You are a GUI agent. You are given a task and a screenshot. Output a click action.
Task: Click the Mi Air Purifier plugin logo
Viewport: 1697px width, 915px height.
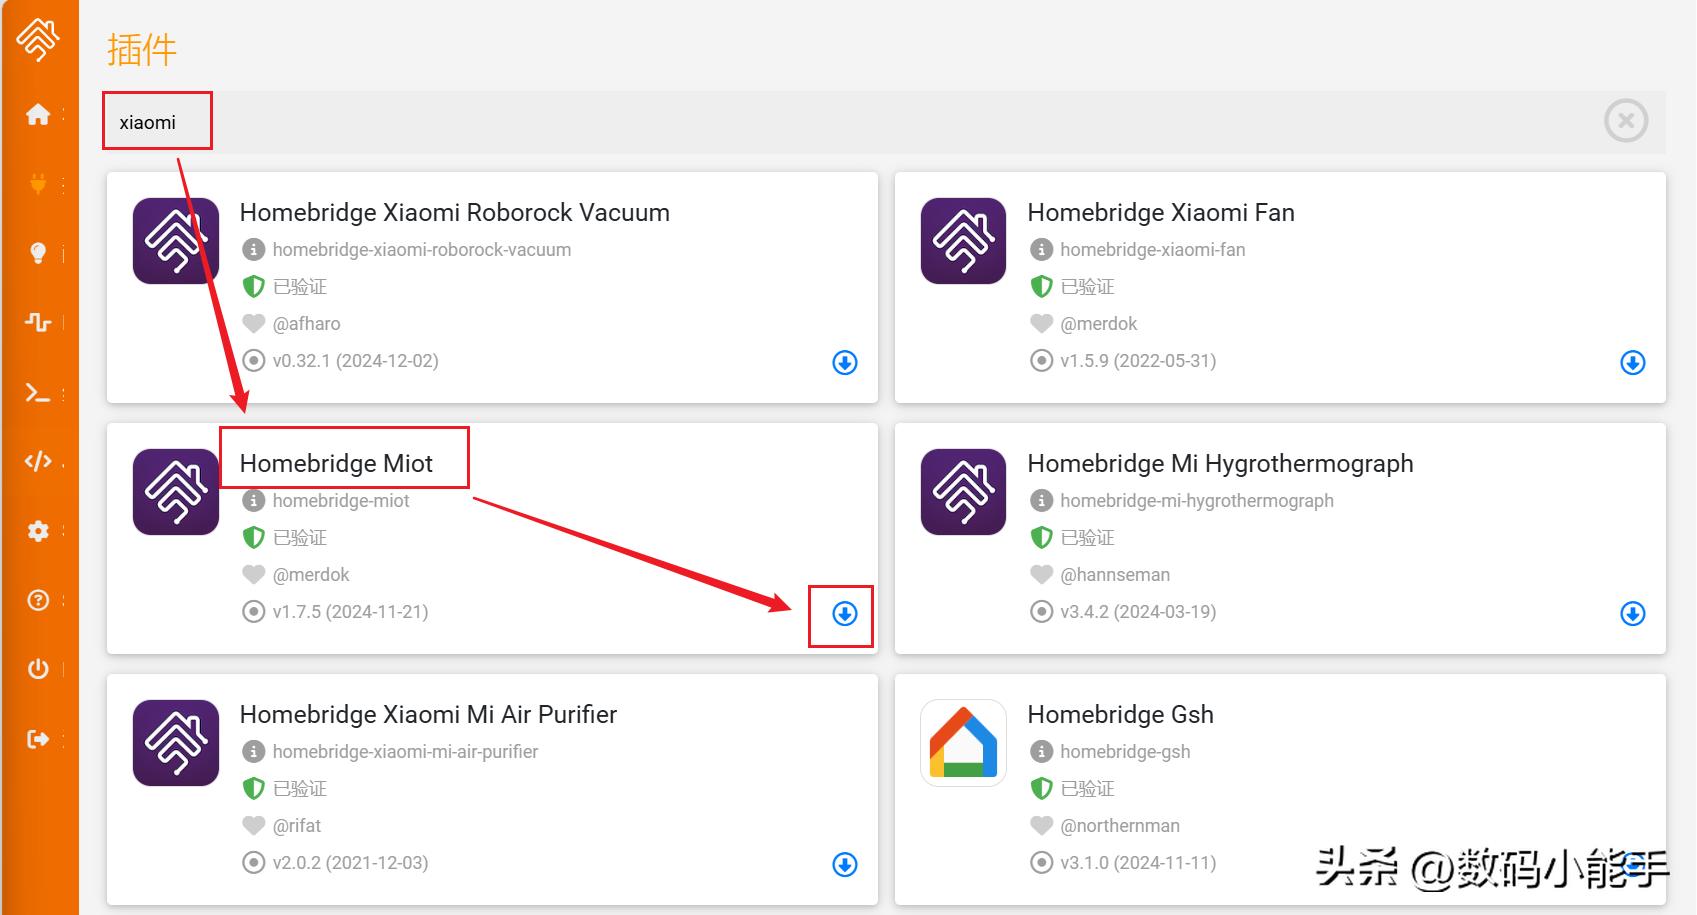[176, 743]
